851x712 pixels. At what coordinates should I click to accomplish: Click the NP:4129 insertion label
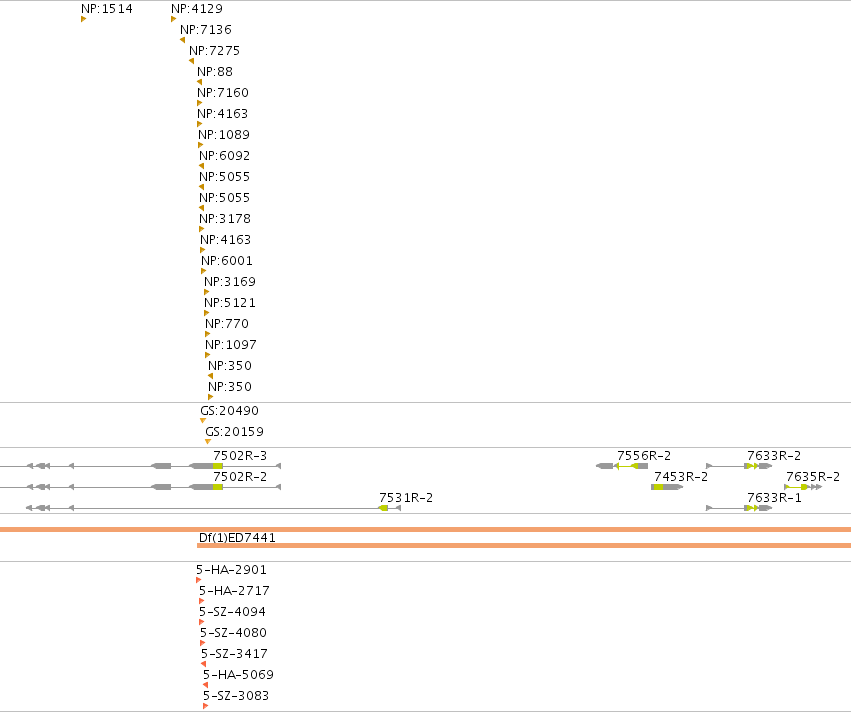pos(196,9)
